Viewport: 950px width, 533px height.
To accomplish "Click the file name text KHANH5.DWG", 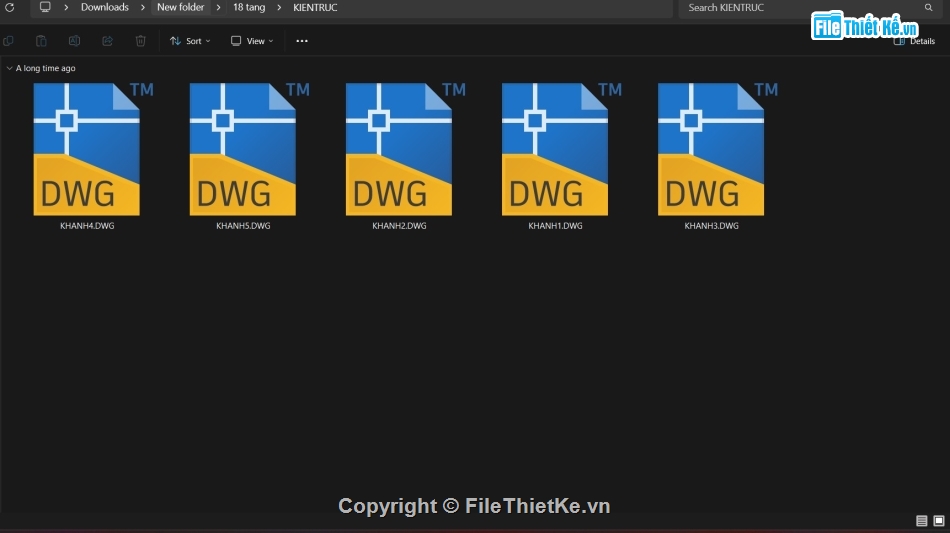I will [x=243, y=225].
